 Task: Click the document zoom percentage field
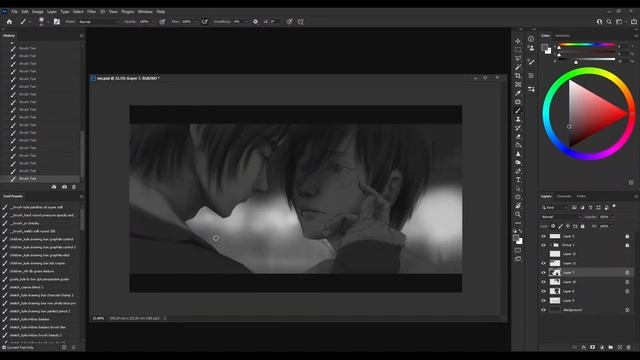98,318
